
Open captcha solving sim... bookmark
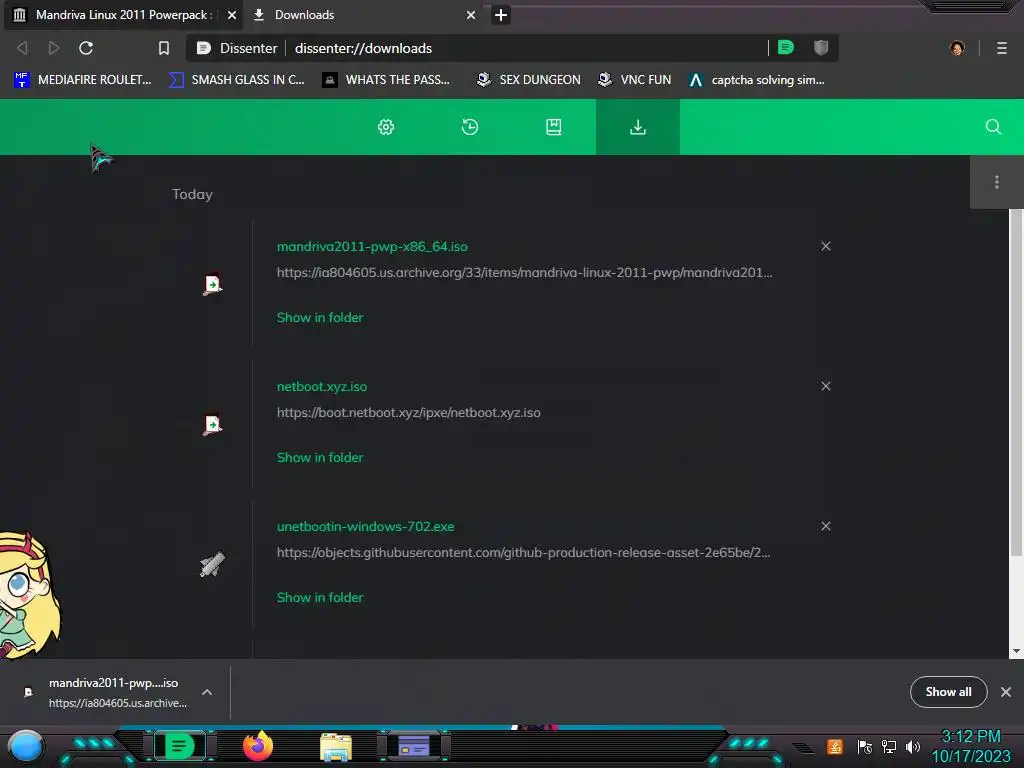pyautogui.click(x=758, y=80)
